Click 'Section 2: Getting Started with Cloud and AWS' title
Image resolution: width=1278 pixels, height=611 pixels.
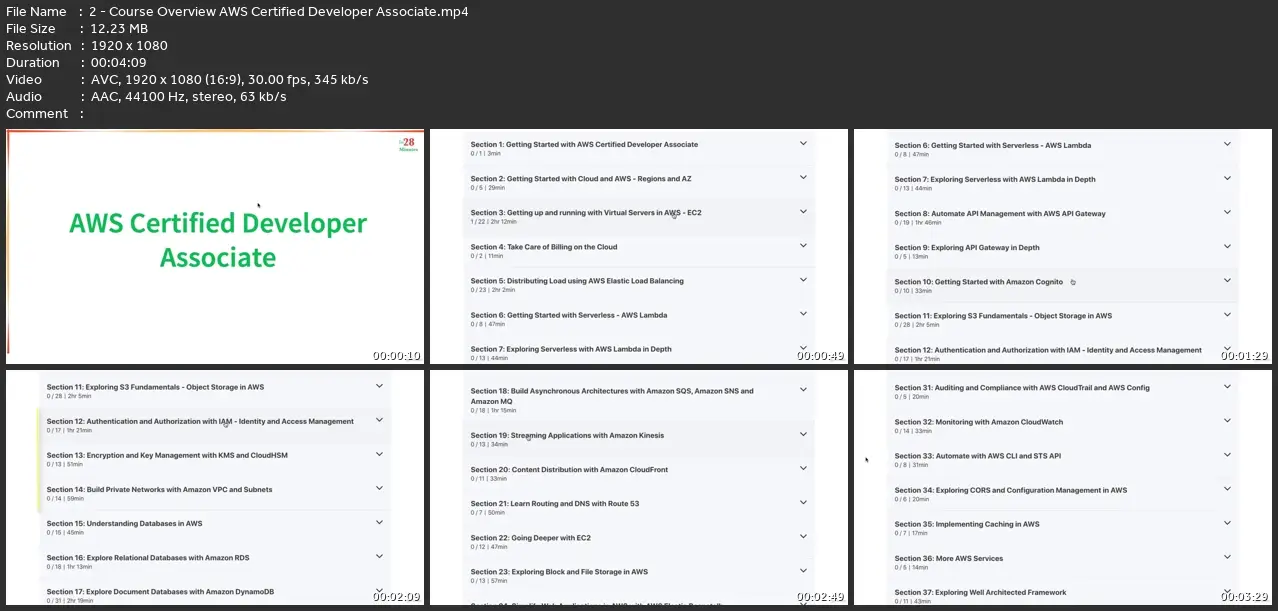(581, 179)
